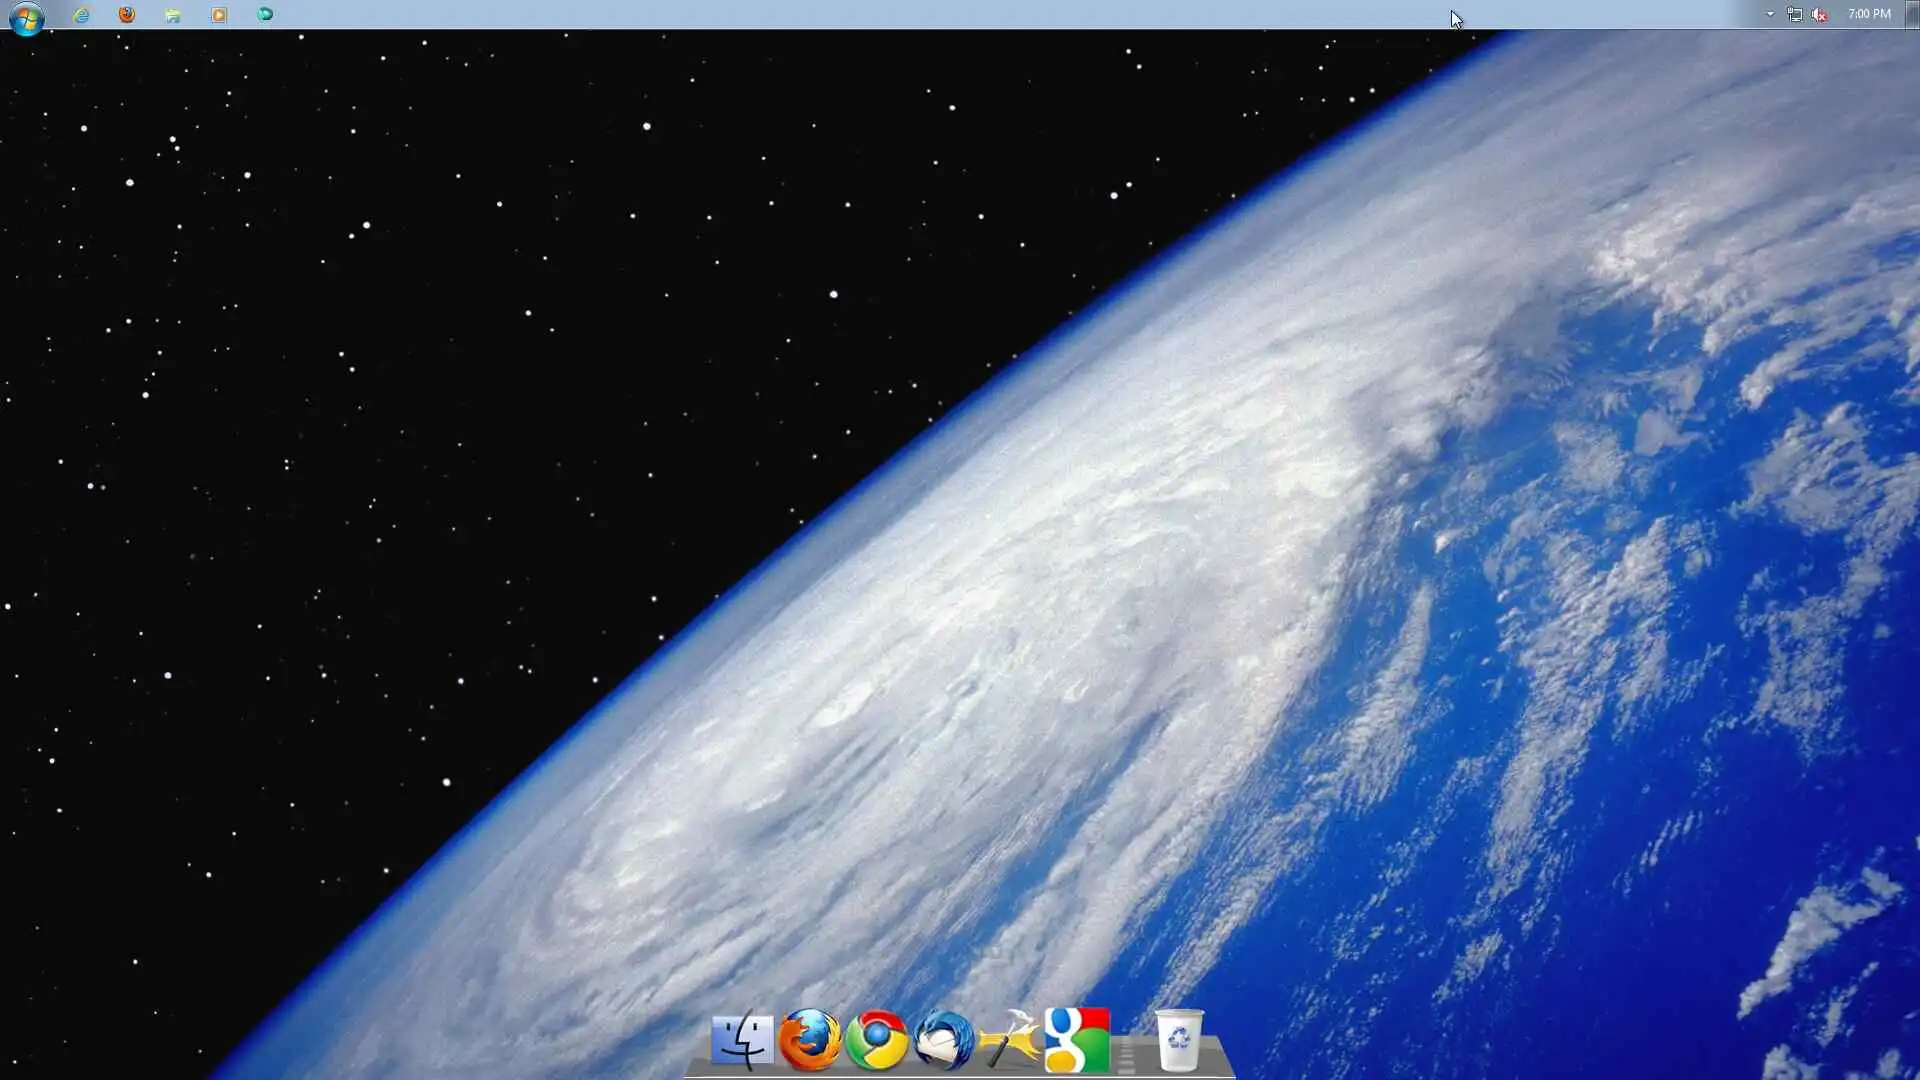
Task: Click the hammer and tools dock icon
Action: click(1010, 1040)
